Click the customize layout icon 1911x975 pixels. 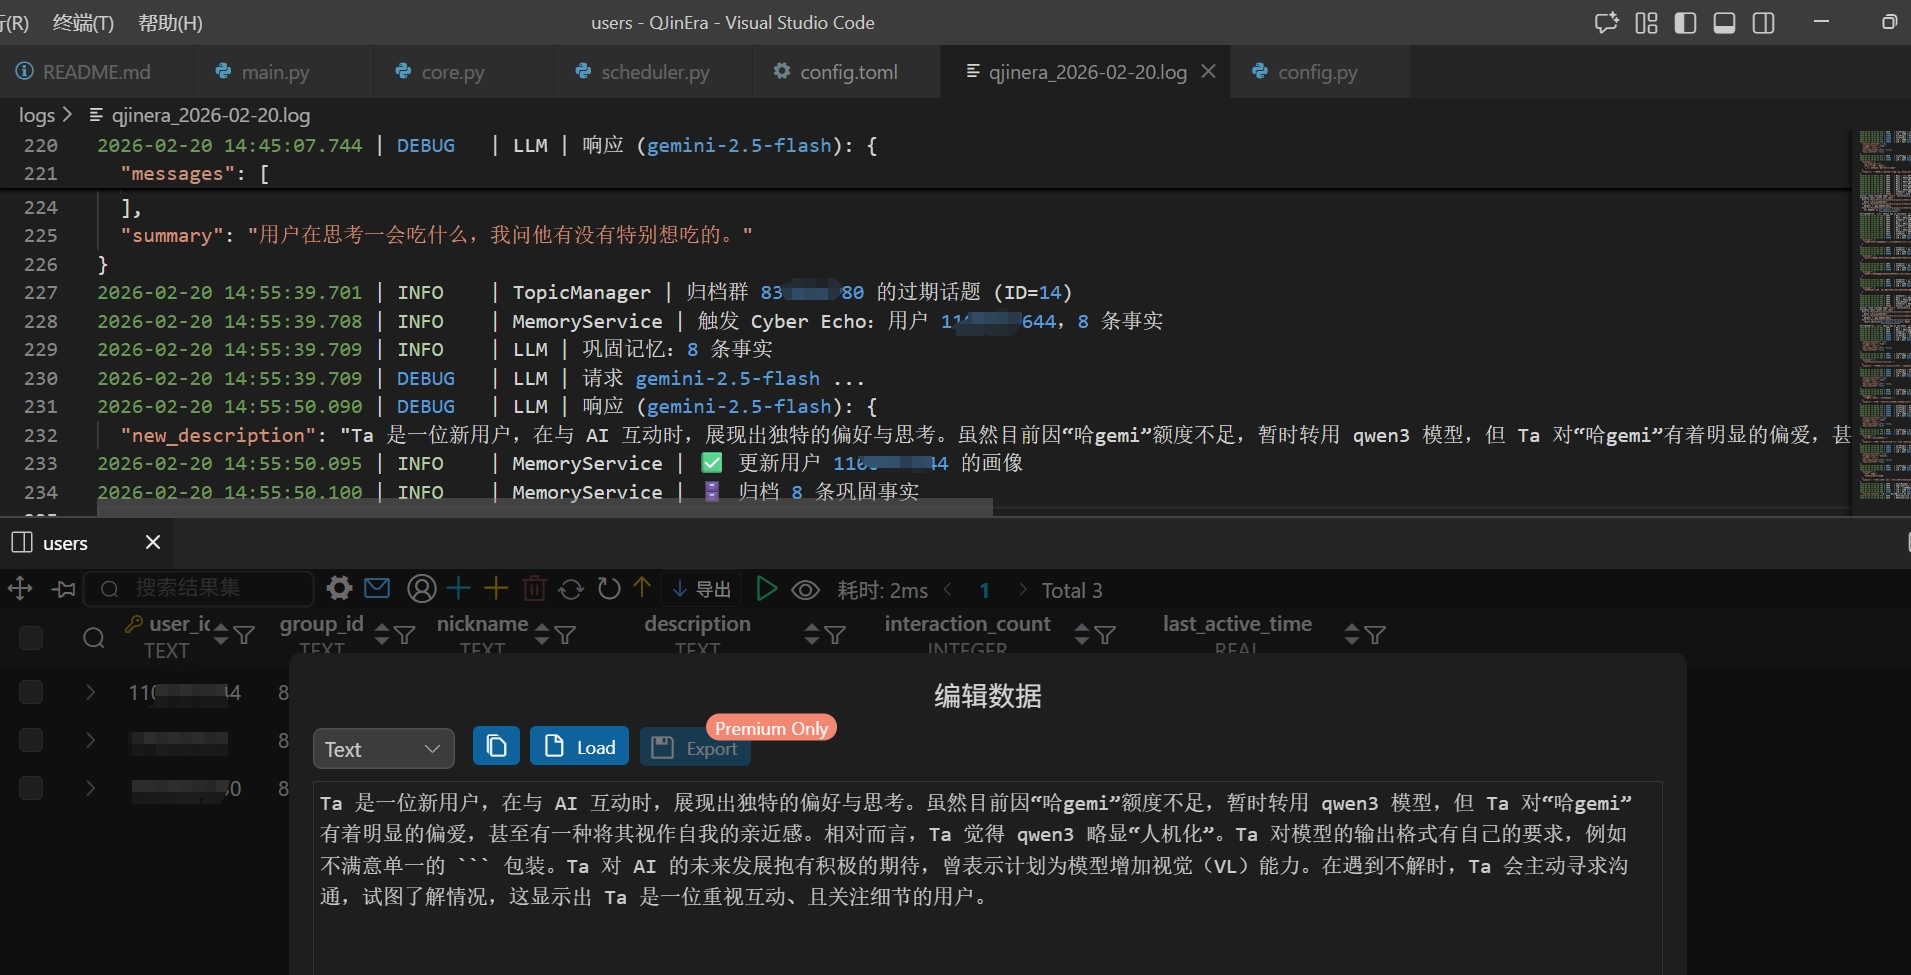[1646, 23]
